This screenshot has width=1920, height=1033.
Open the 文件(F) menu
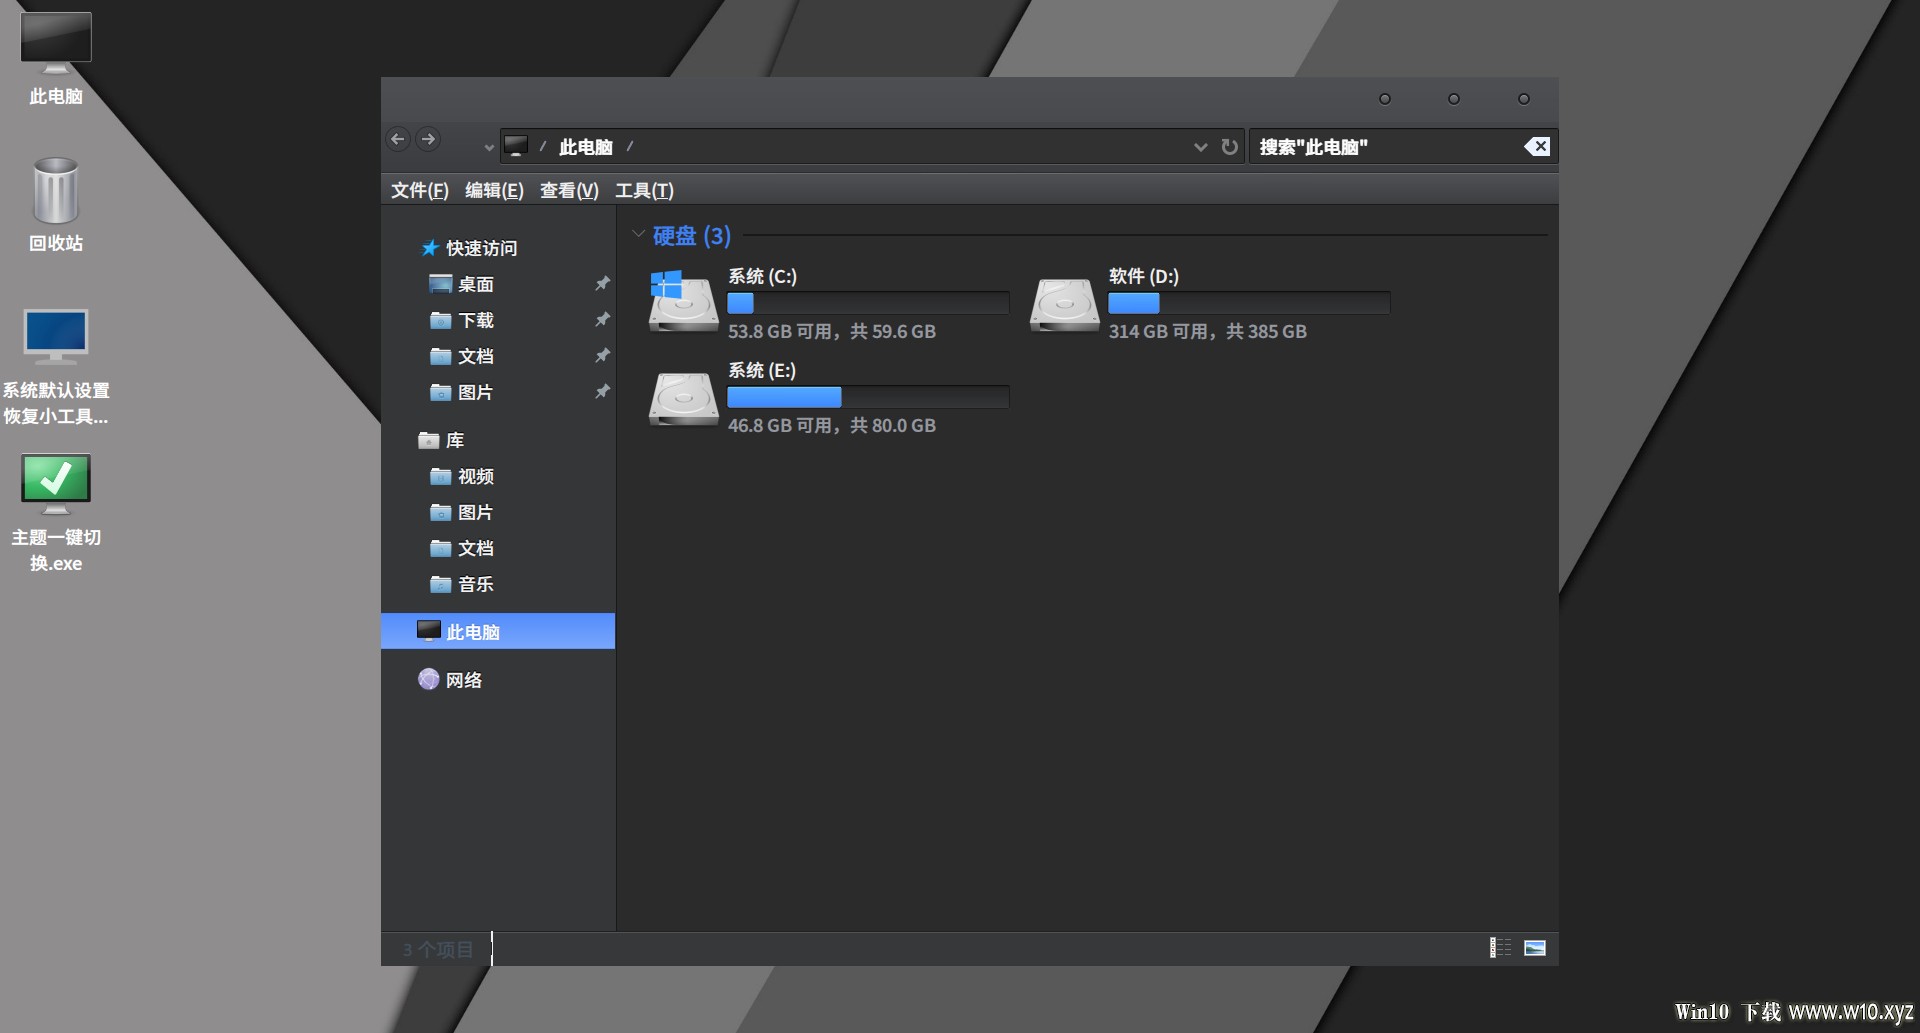419,190
